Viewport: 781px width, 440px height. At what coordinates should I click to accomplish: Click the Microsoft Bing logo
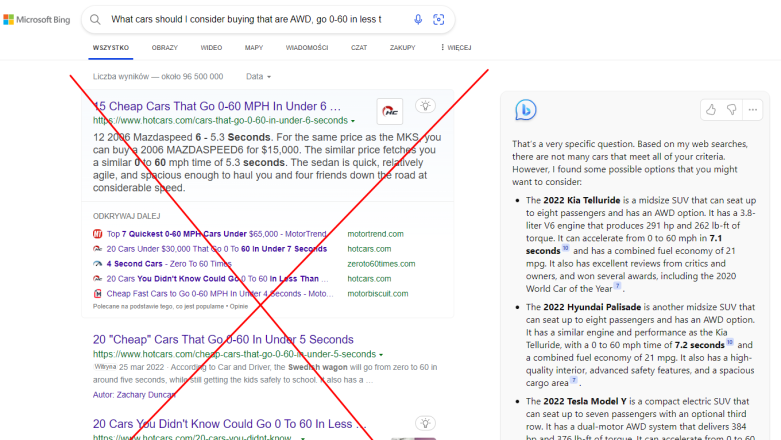click(x=37, y=19)
